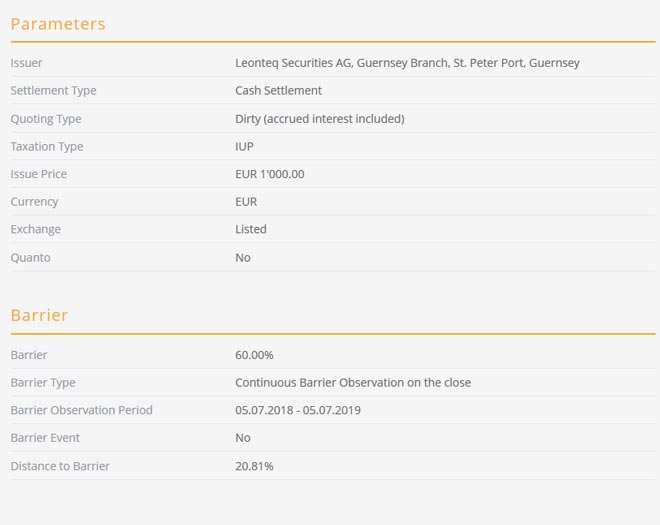Click the Barrier section heading

39,315
